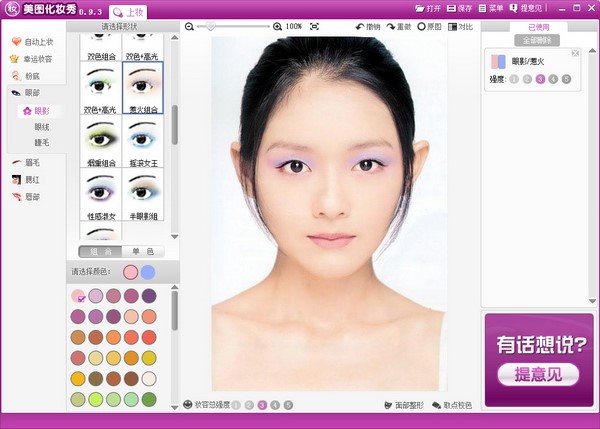This screenshot has width=600, height=429.
Task: Choose the dark purple swatch in first palette row
Action: (149, 296)
